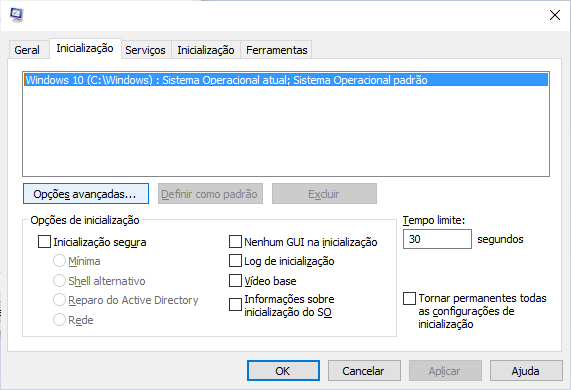Screen dimensions: 571x390
Task: Enable Log de inicialização checkbox
Action: (235, 261)
